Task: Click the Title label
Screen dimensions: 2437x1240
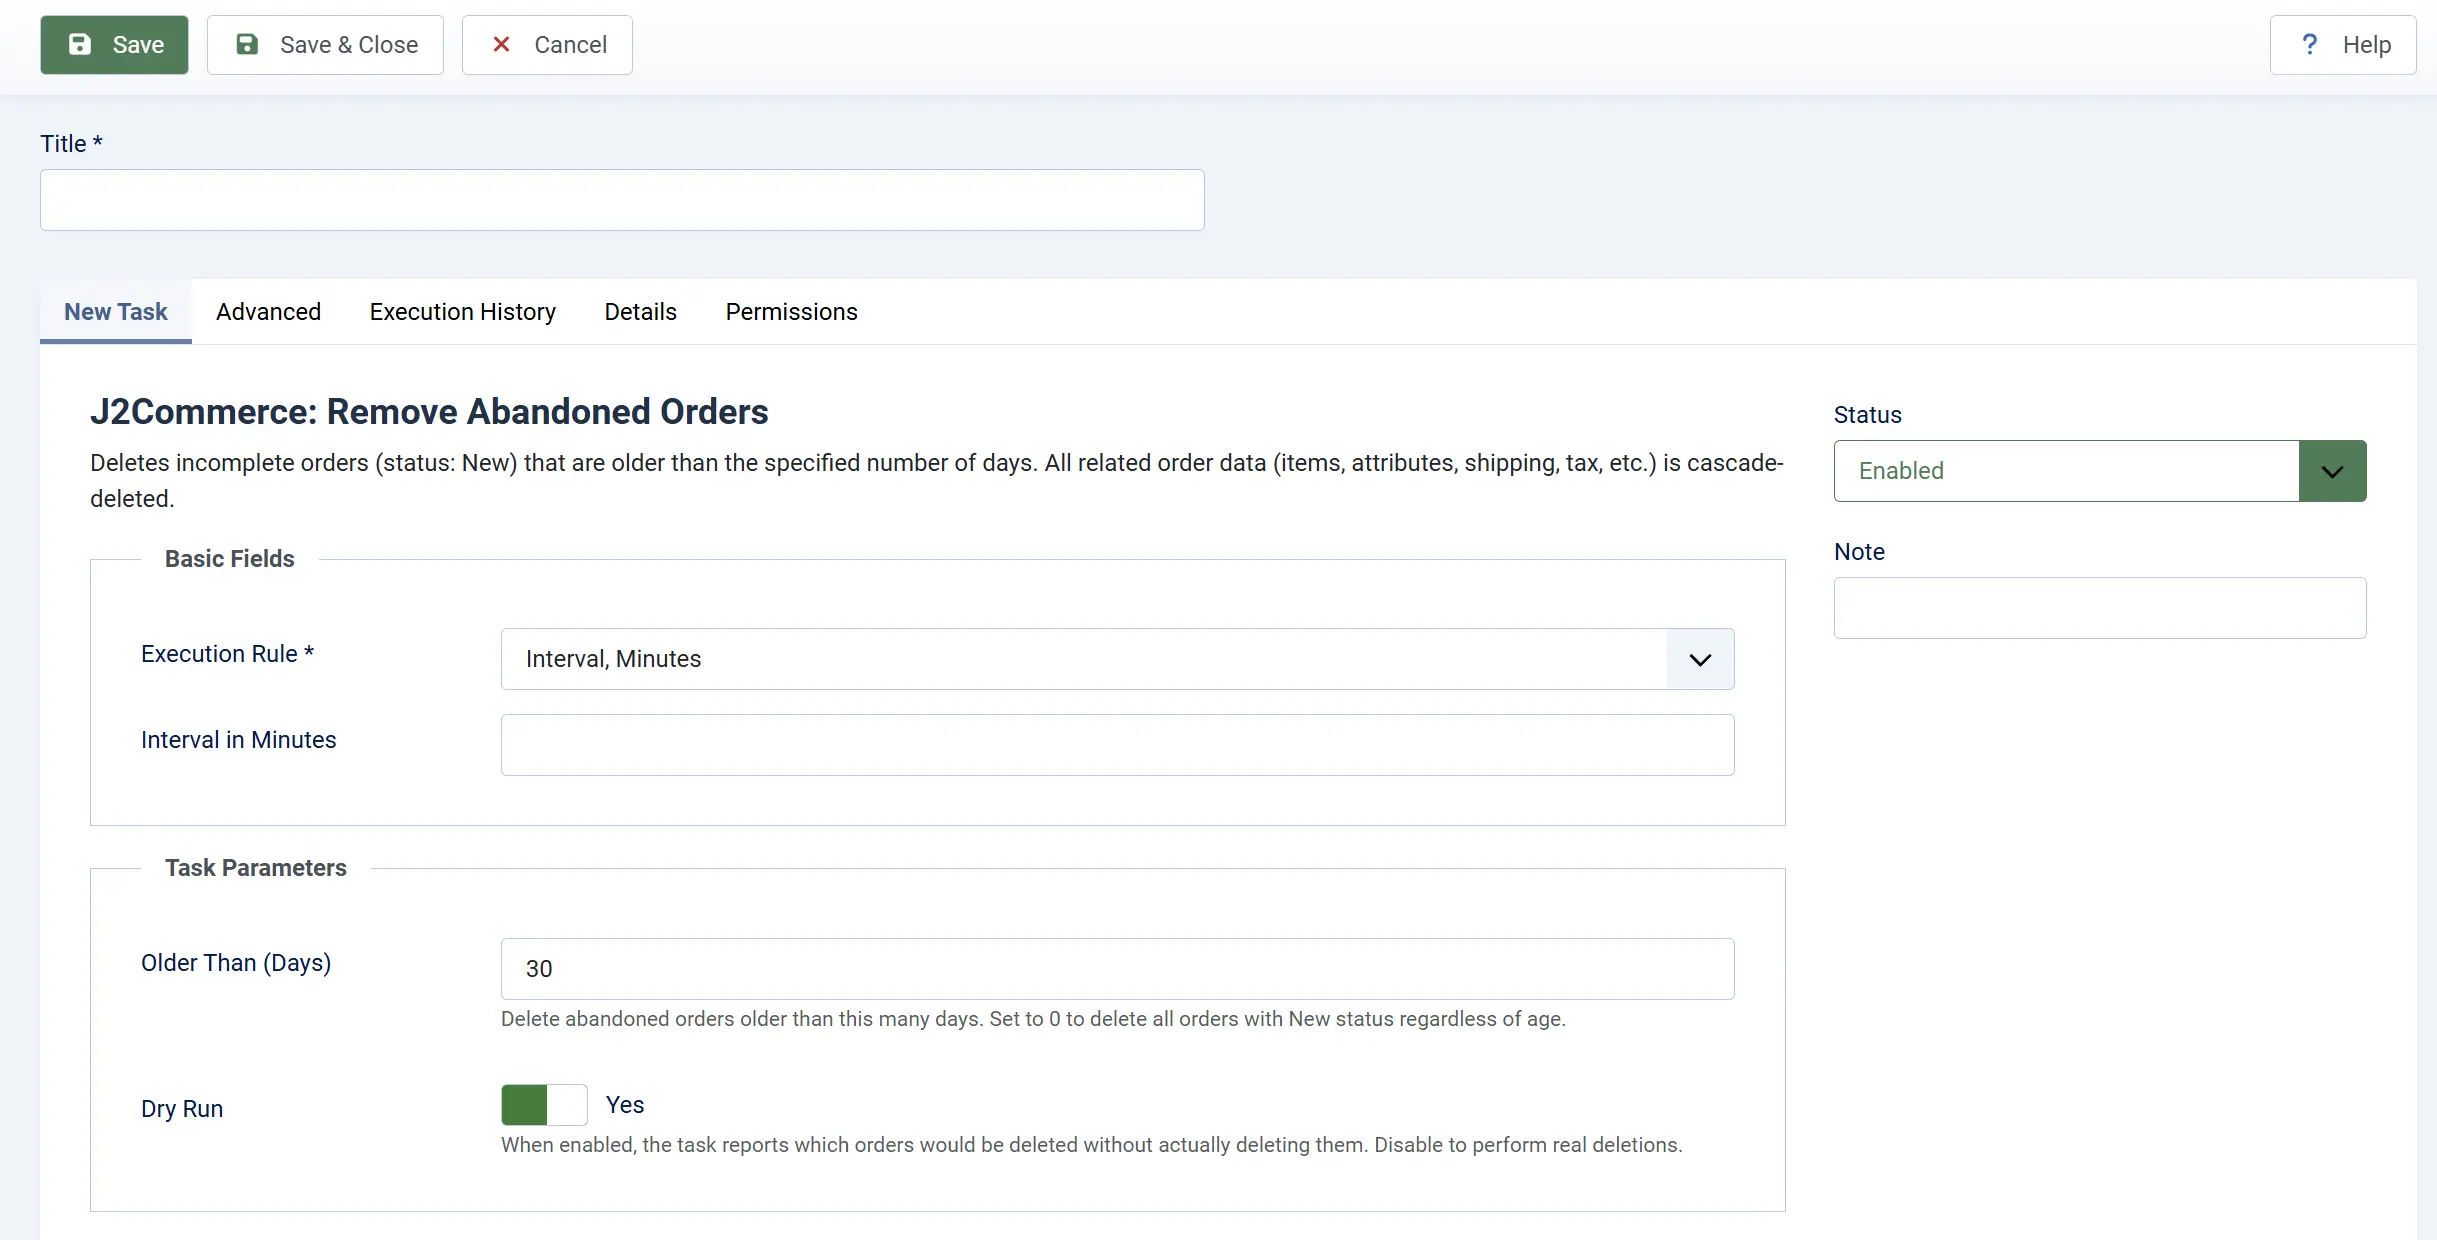Action: pyautogui.click(x=71, y=144)
